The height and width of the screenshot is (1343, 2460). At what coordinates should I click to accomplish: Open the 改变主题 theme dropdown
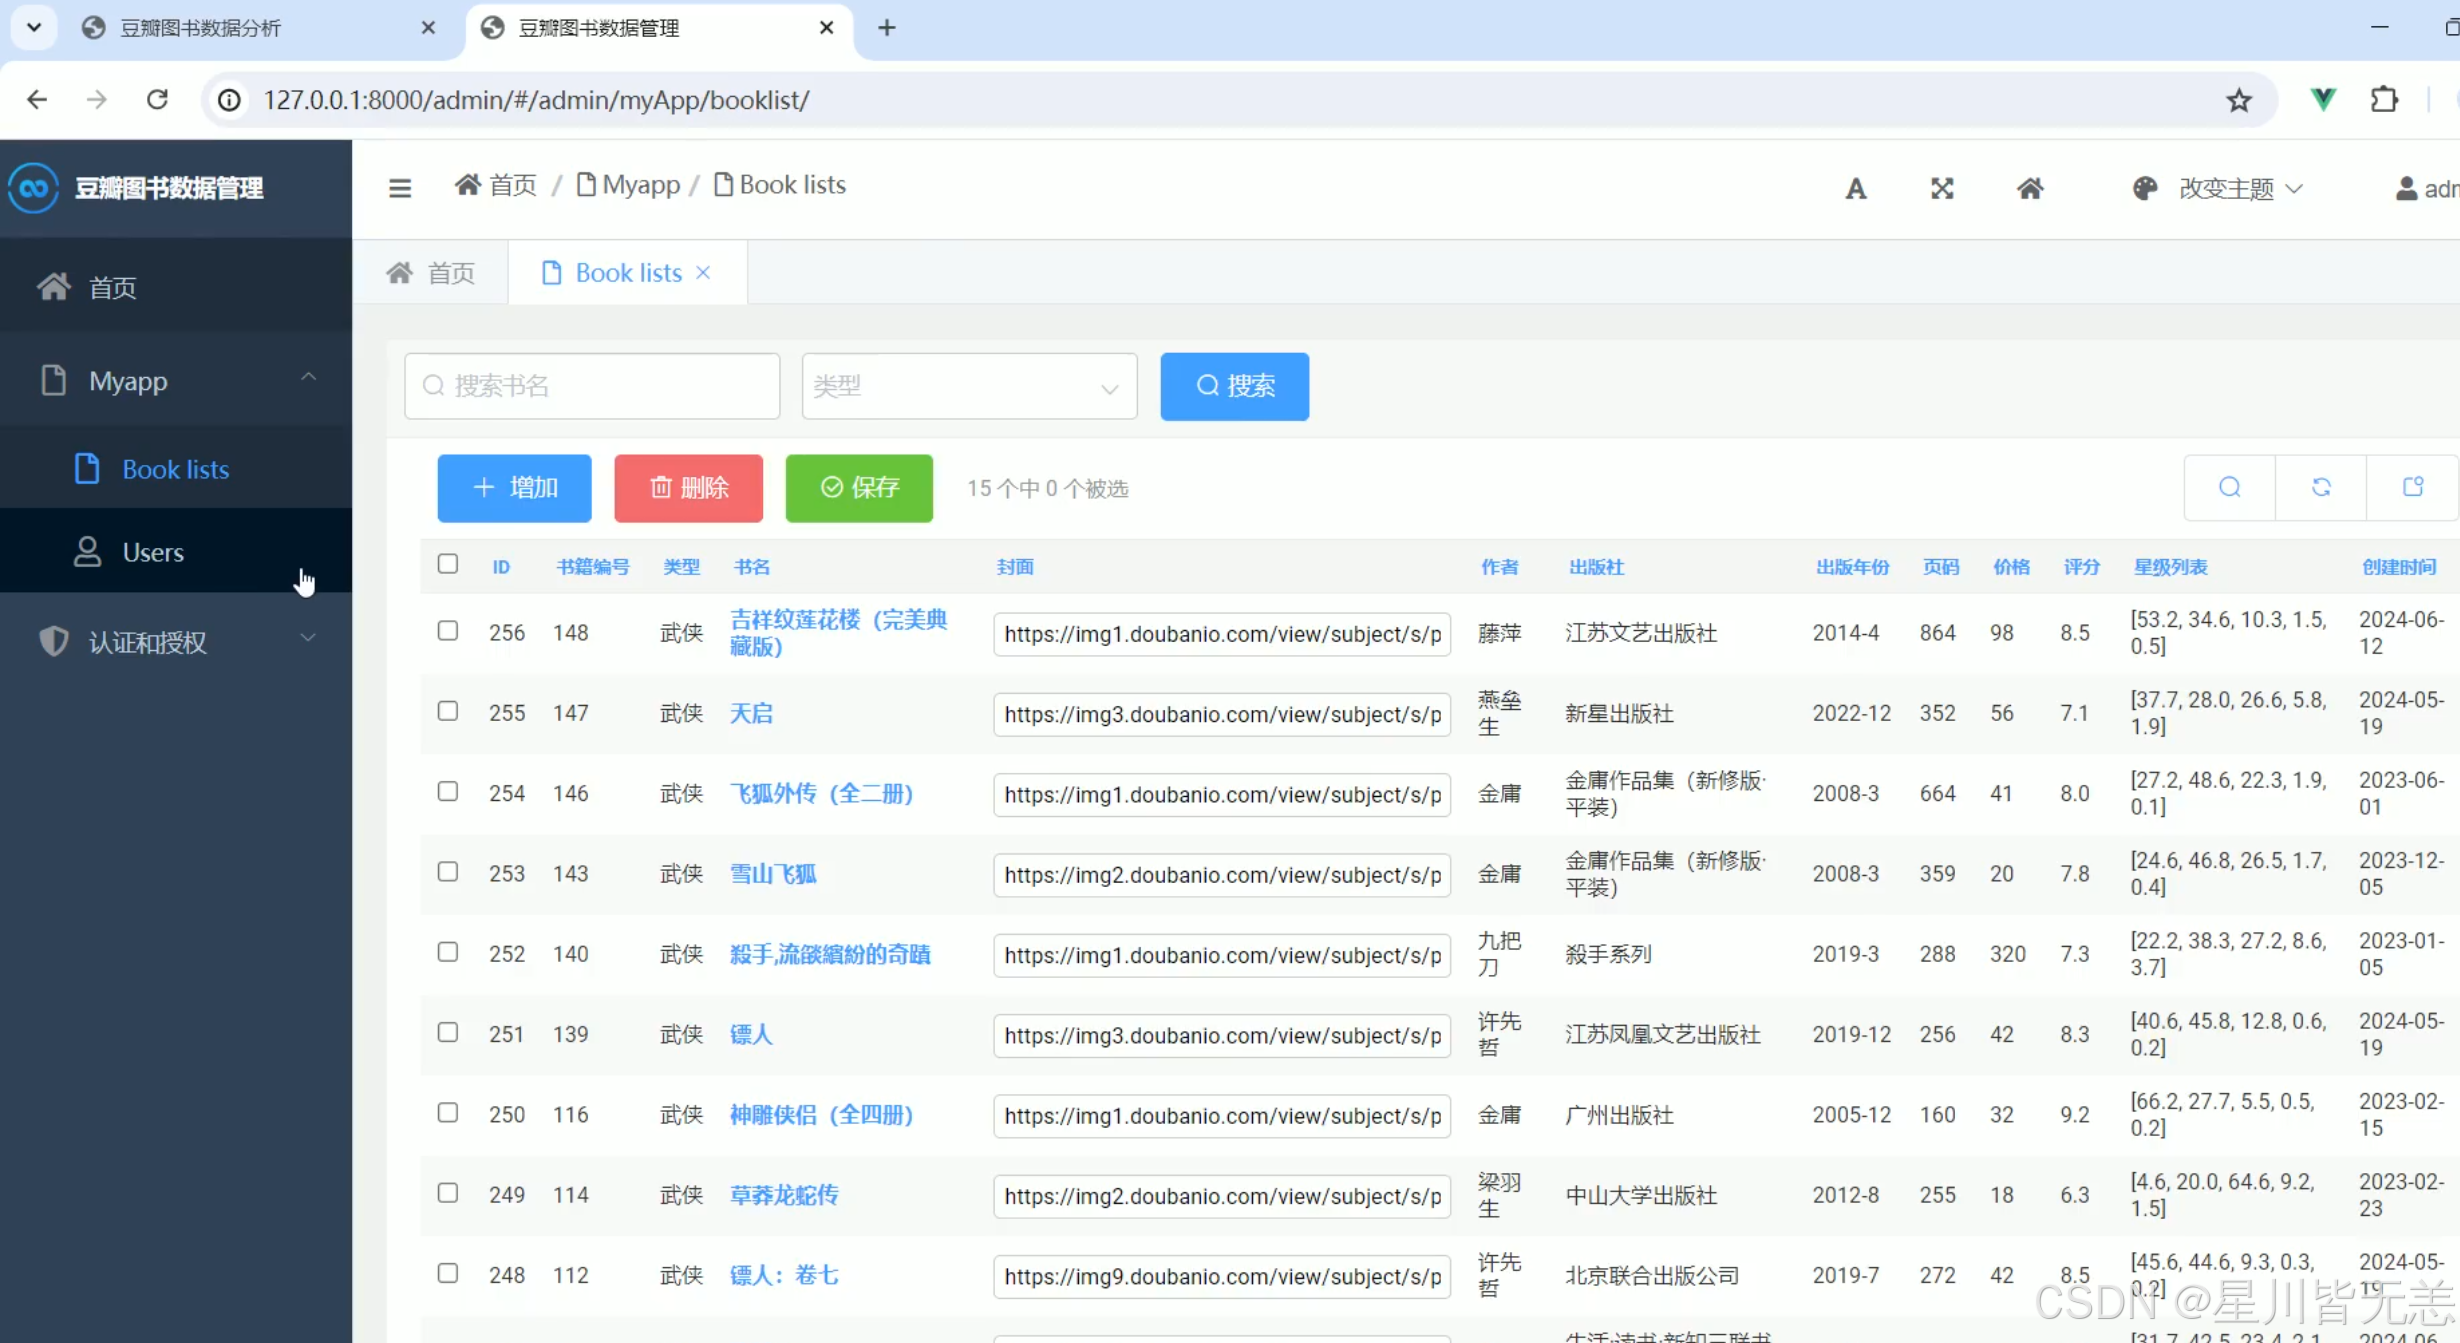tap(2226, 188)
